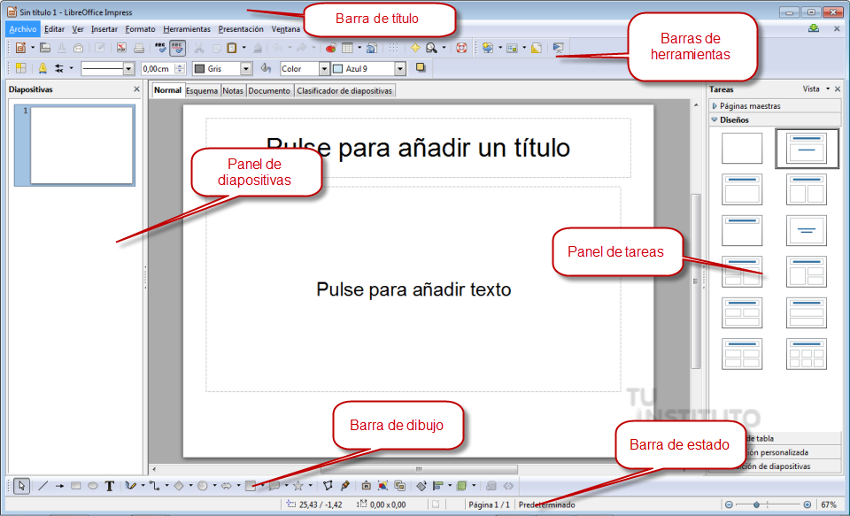Toggle the grid display icon in toolbar
Image resolution: width=850 pixels, height=516 pixels.
tap(394, 47)
